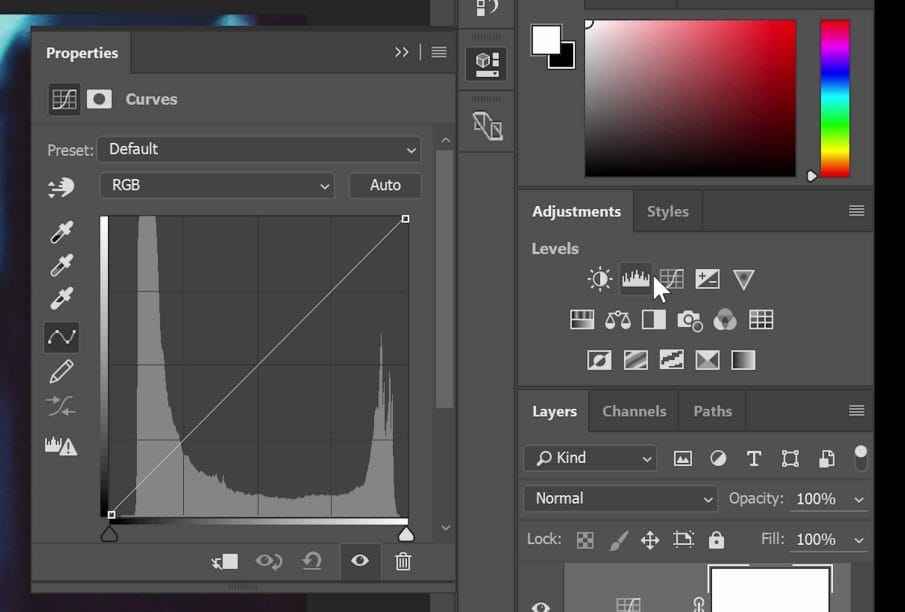The width and height of the screenshot is (905, 612).
Task: Toggle lock all layer button
Action: [716, 540]
